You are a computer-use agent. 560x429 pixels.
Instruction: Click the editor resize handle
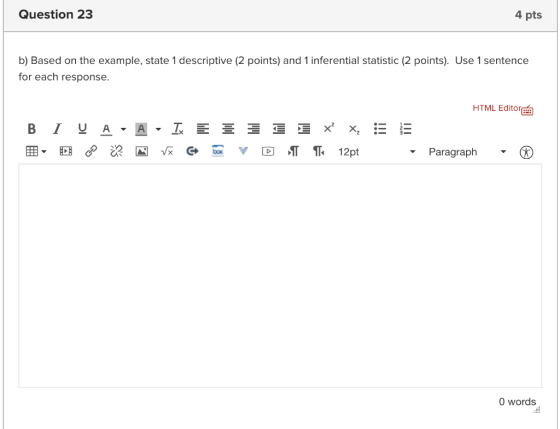[x=537, y=410]
